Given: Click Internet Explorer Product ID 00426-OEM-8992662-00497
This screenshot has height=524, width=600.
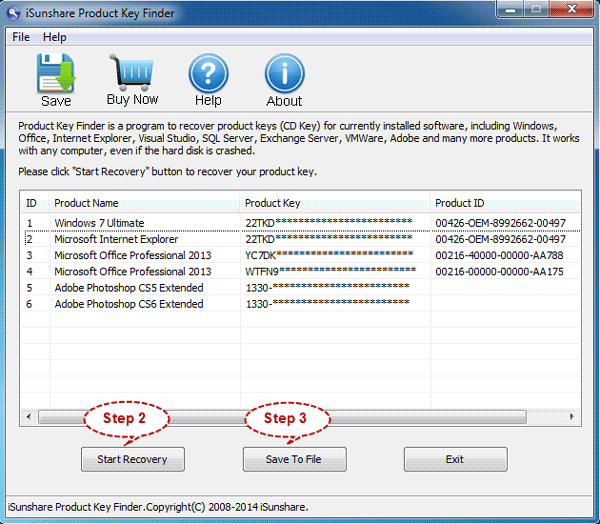Looking at the screenshot, I should pos(501,239).
